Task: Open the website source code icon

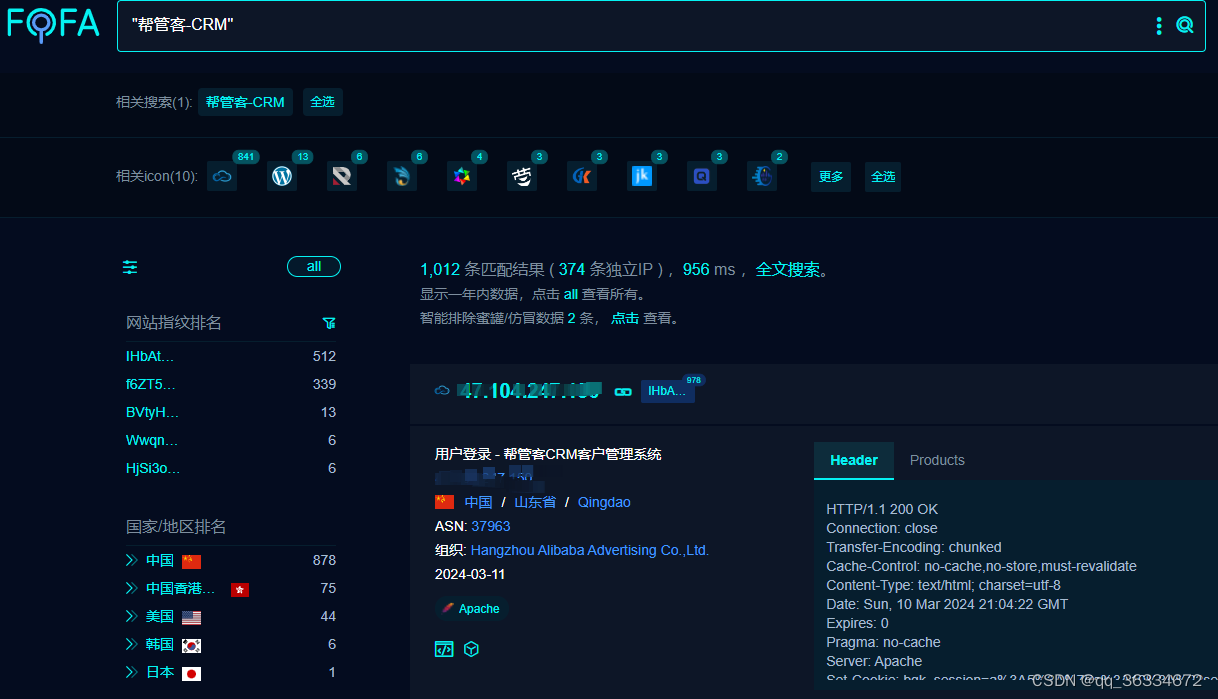Action: coord(444,649)
